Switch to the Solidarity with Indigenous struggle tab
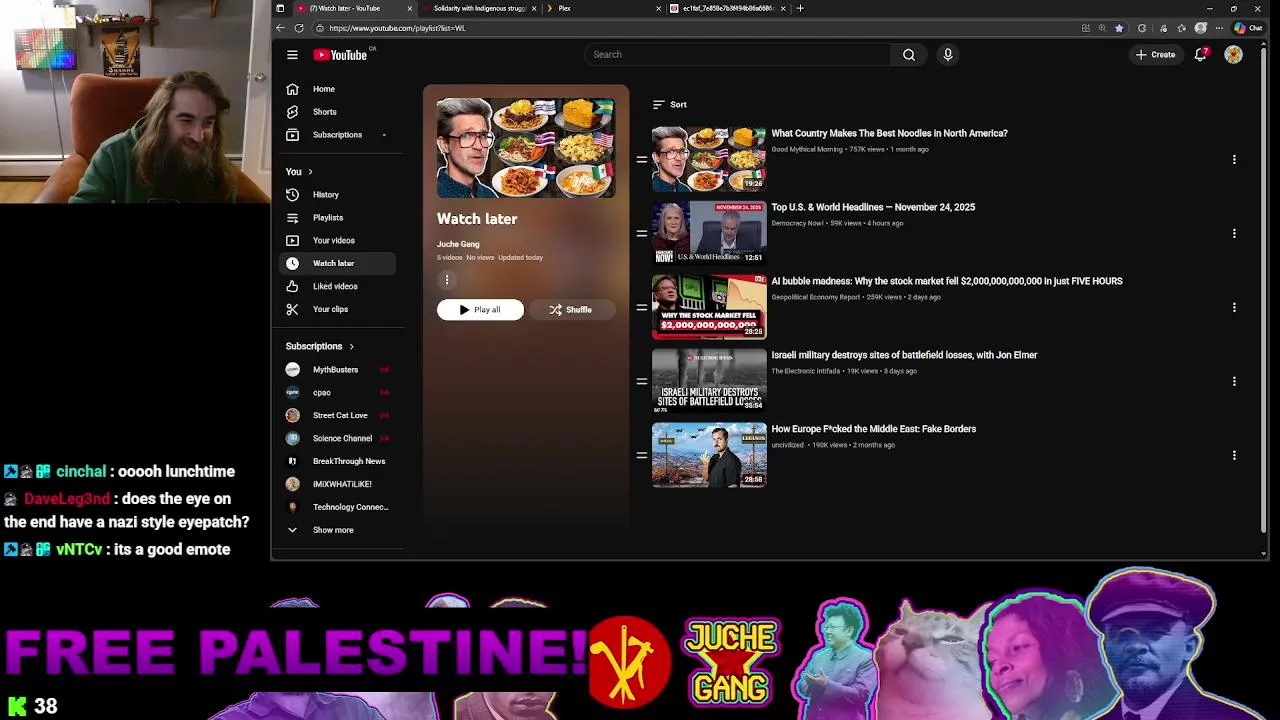The image size is (1280, 720). point(479,8)
